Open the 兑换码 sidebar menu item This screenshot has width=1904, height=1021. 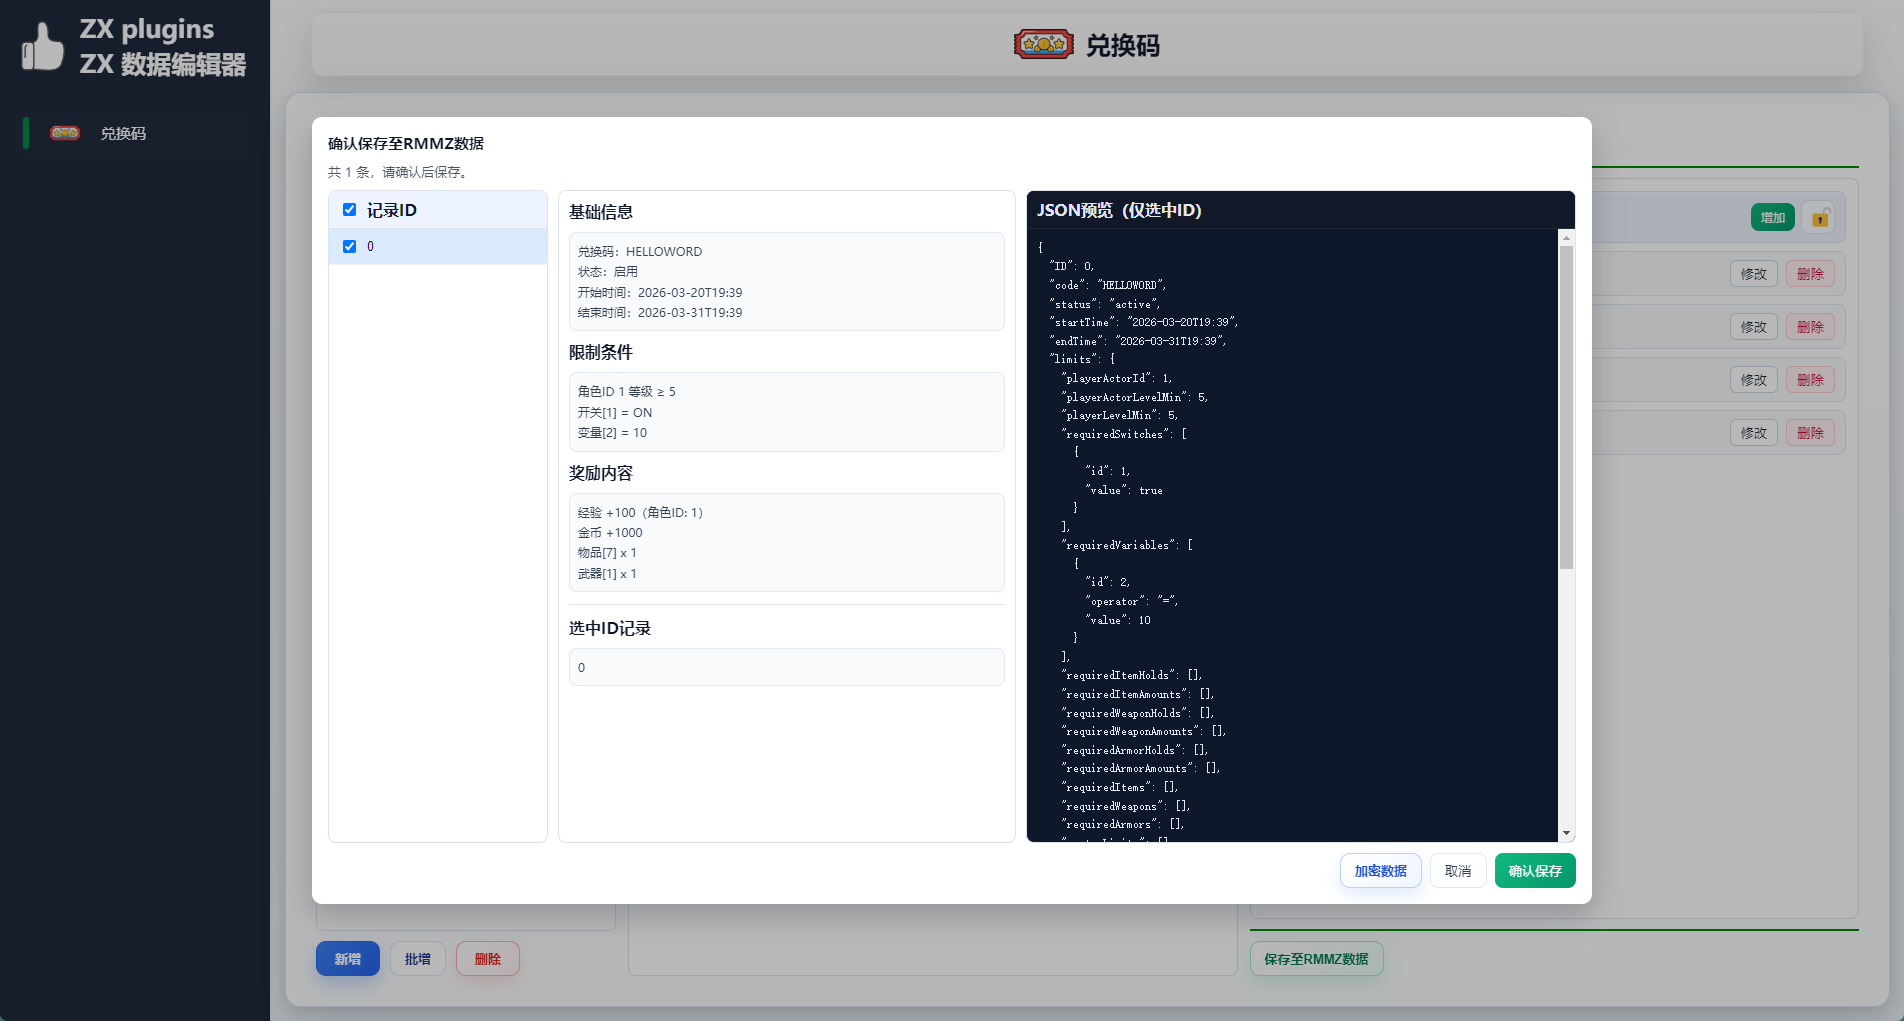coord(135,133)
